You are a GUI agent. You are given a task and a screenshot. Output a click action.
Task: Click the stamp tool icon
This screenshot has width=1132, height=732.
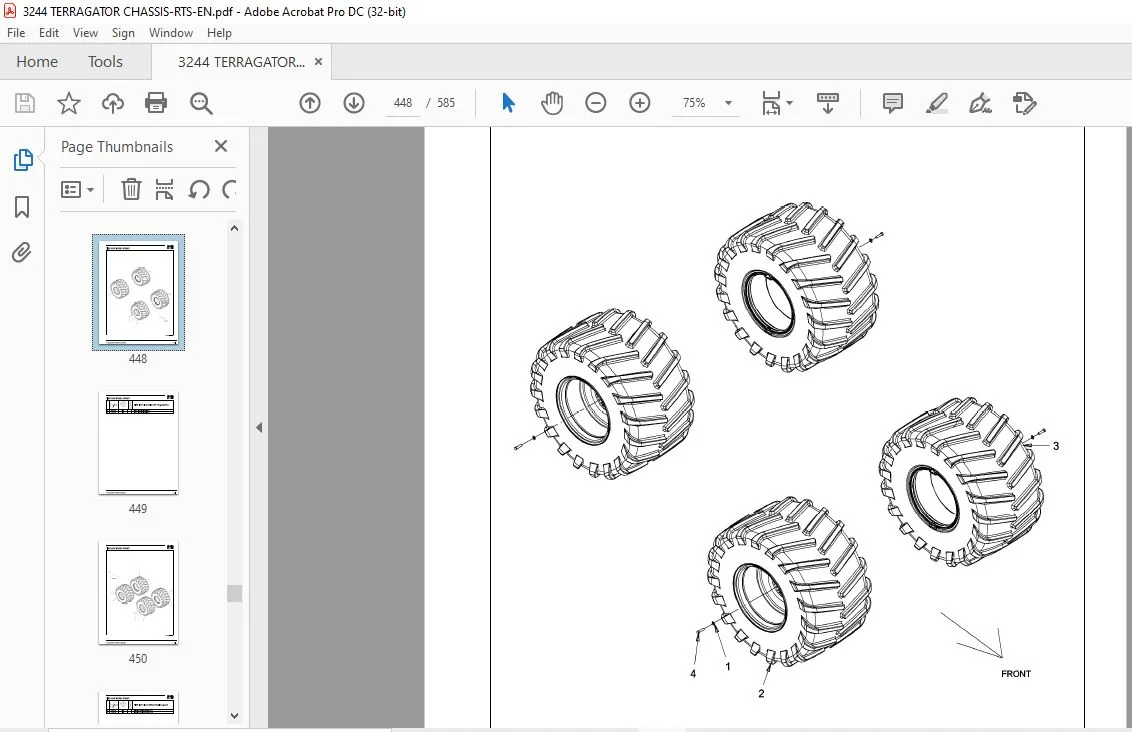[x=1024, y=103]
